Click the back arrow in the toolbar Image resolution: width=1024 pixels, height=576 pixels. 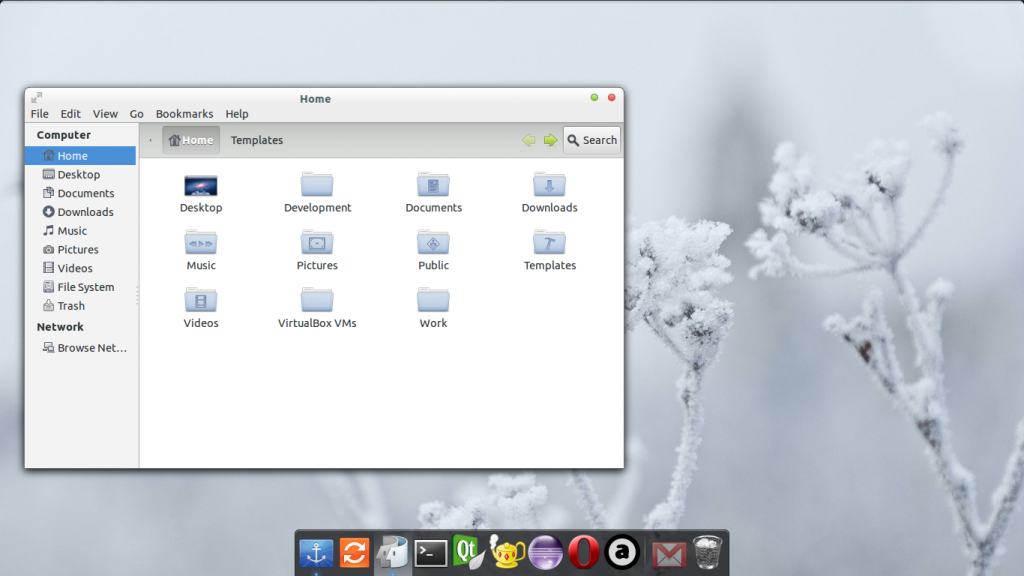[529, 141]
